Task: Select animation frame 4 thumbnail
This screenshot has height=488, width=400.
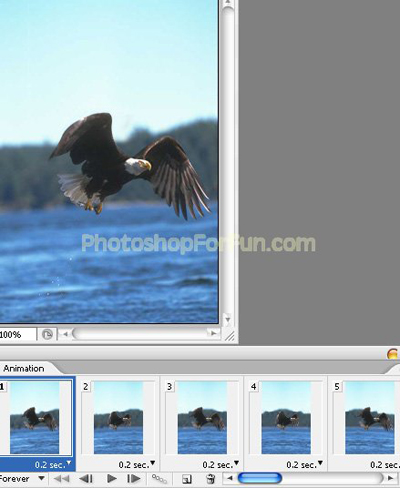Action: click(286, 418)
